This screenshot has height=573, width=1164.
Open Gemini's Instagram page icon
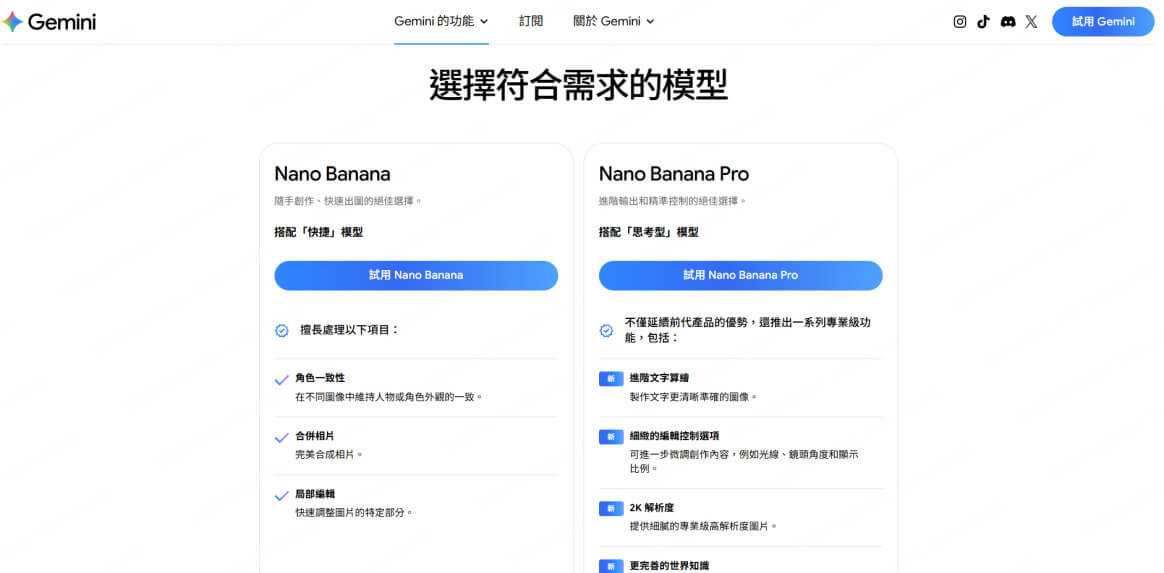pos(960,22)
